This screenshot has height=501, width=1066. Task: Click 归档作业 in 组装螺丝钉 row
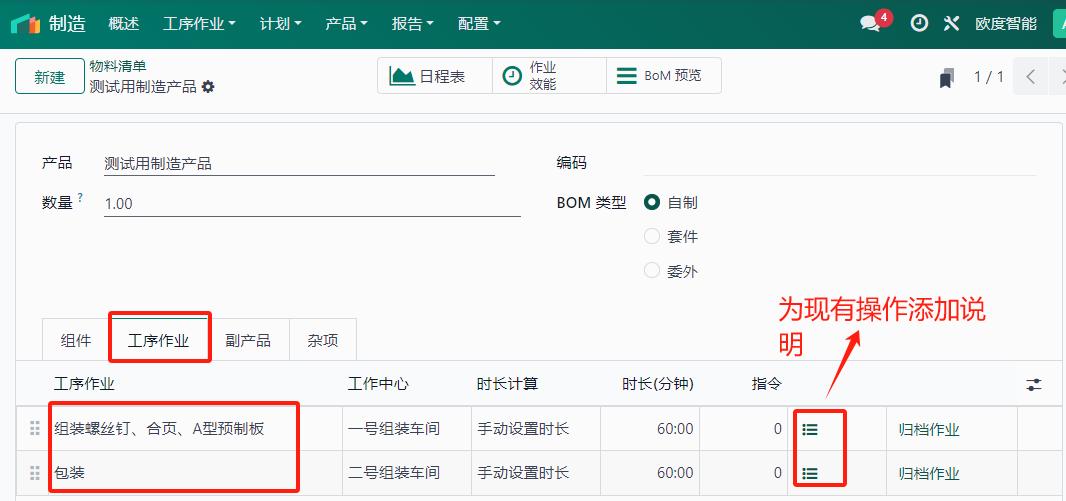coord(929,430)
